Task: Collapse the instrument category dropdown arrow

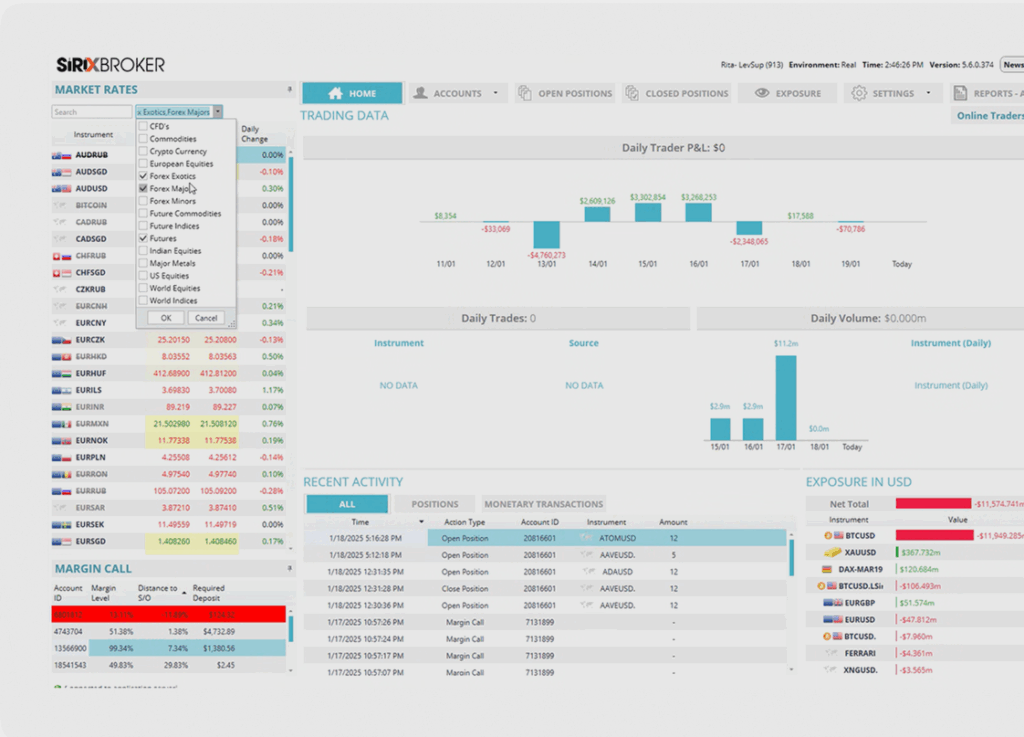Action: (217, 112)
